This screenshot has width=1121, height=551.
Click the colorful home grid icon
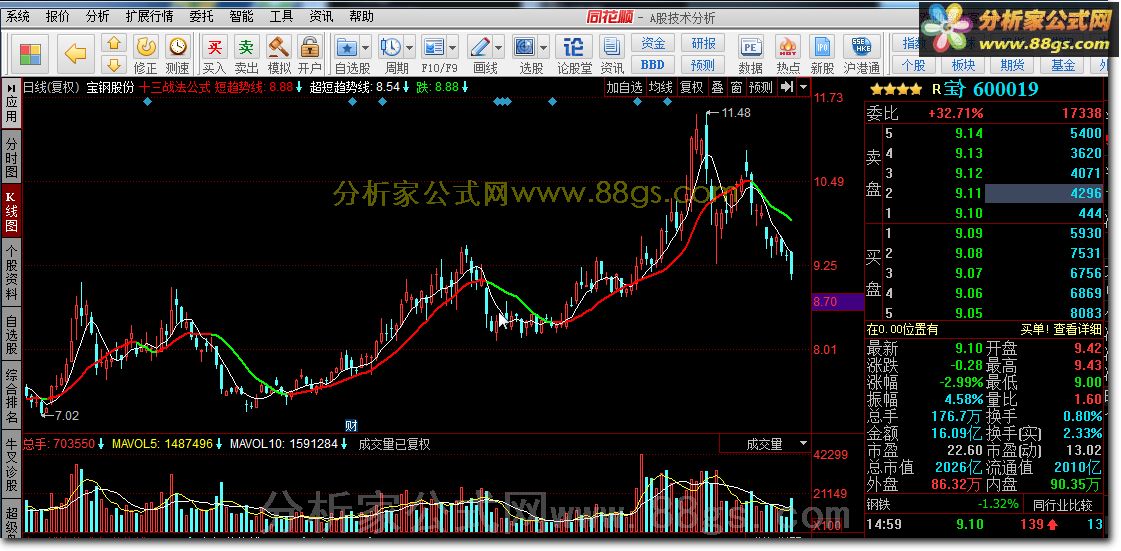(31, 54)
